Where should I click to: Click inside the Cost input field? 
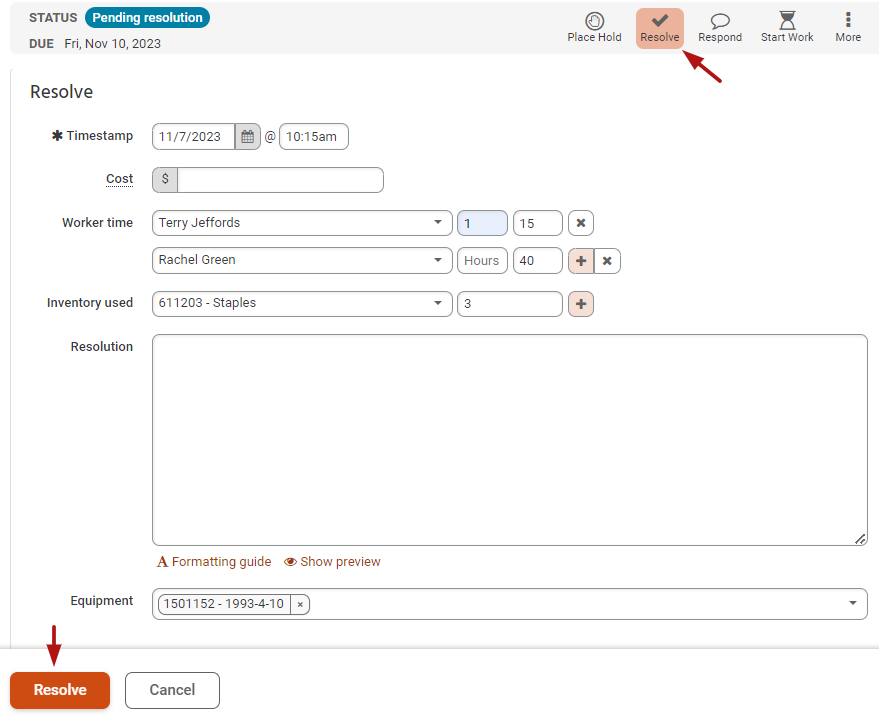coord(280,180)
